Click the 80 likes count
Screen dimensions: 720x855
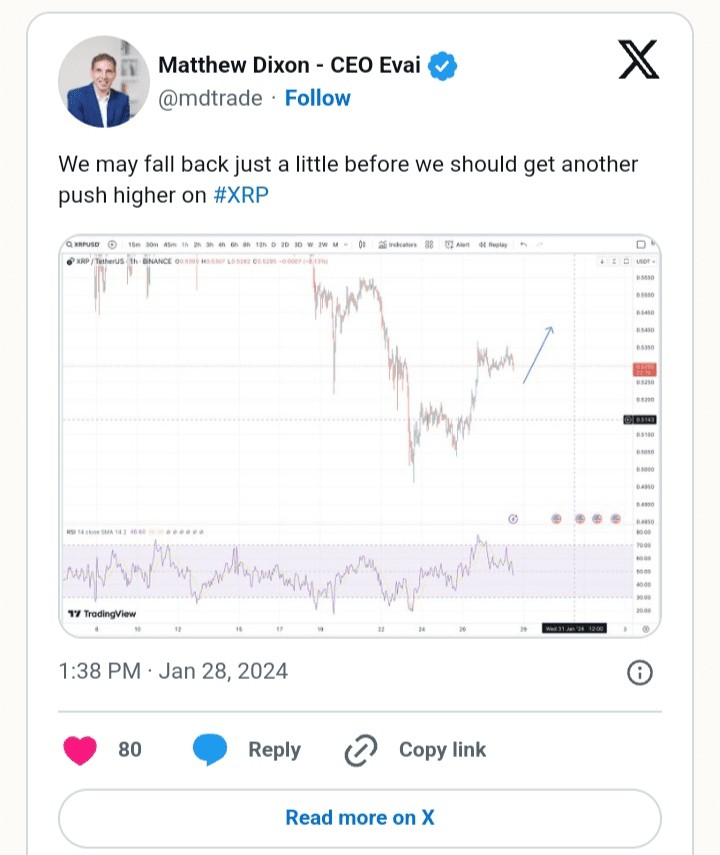point(130,750)
